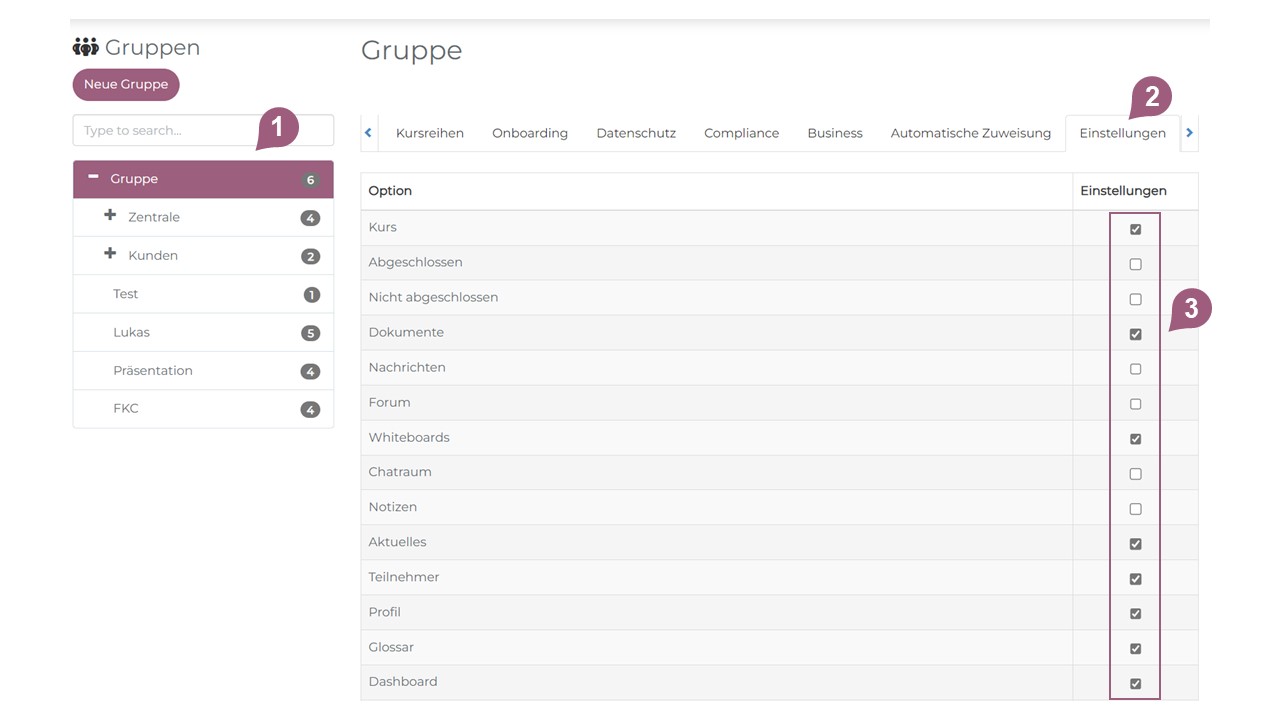Viewport: 1280px width, 720px height.
Task: Toggle the Dashboard checkbox off
Action: point(1135,684)
